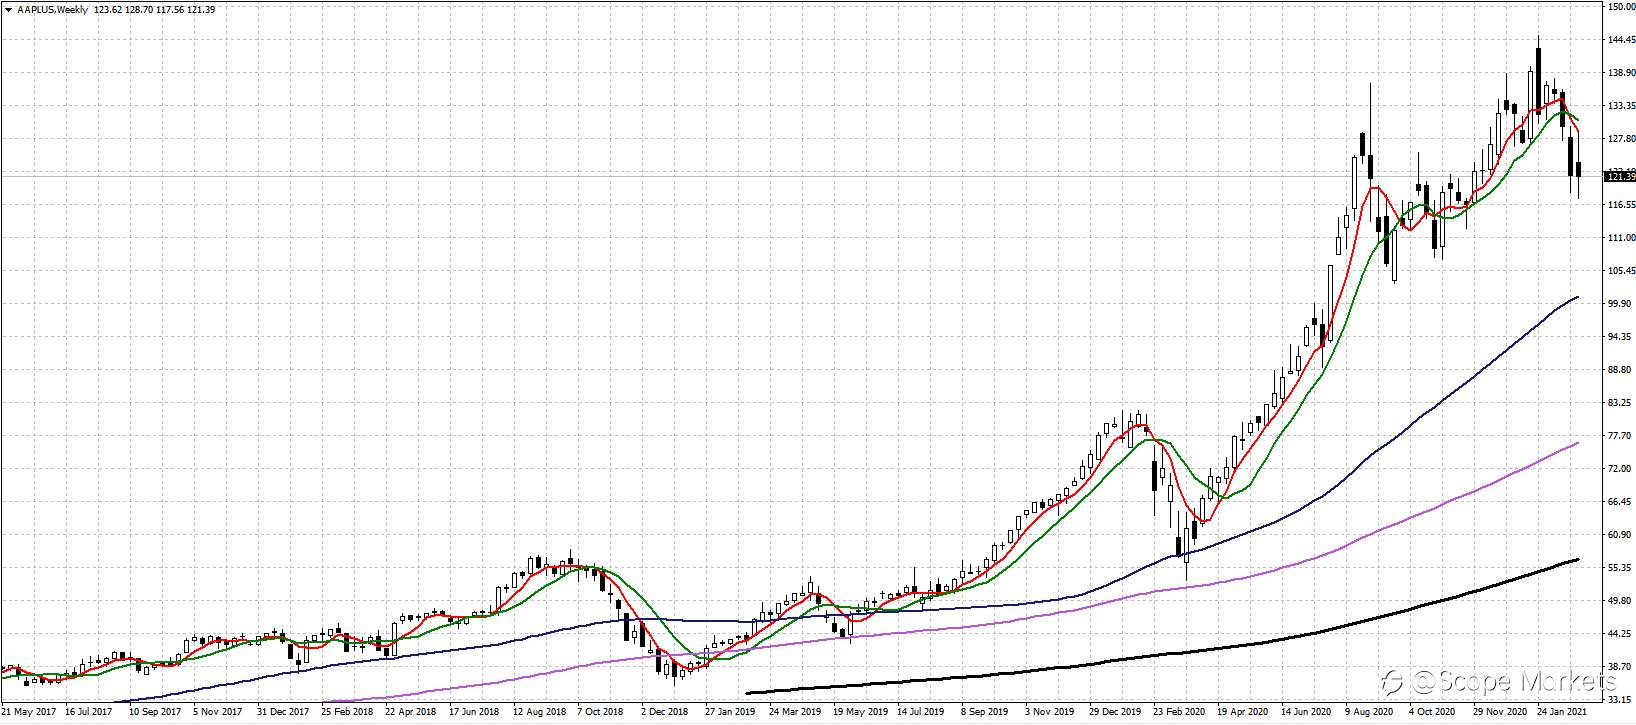Select the open price value 123.62

[x=107, y=10]
